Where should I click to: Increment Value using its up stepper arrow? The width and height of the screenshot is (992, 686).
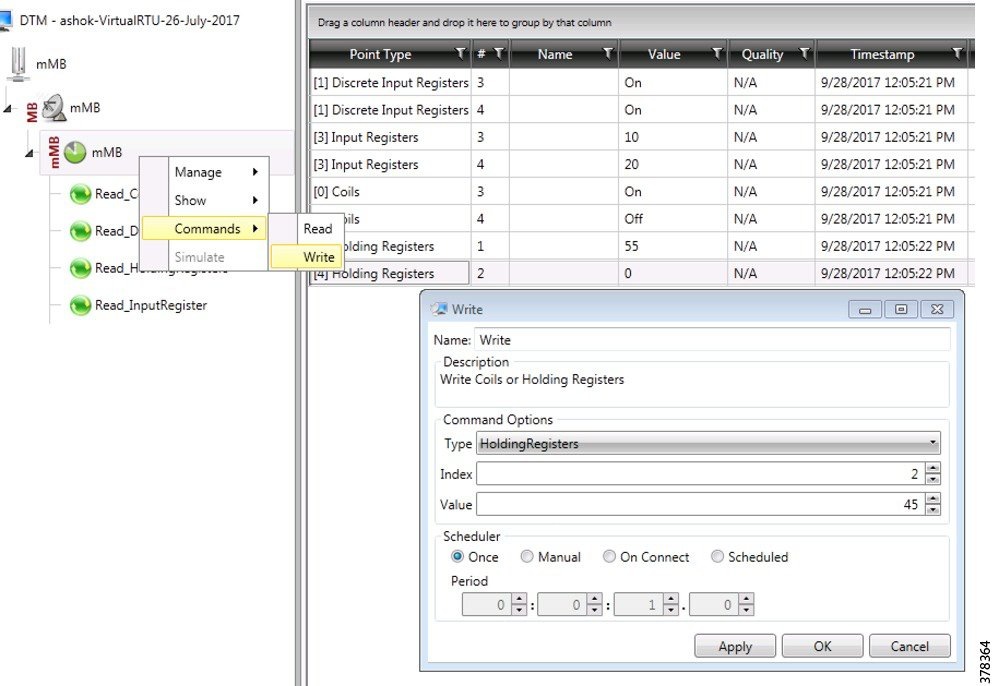pos(932,500)
